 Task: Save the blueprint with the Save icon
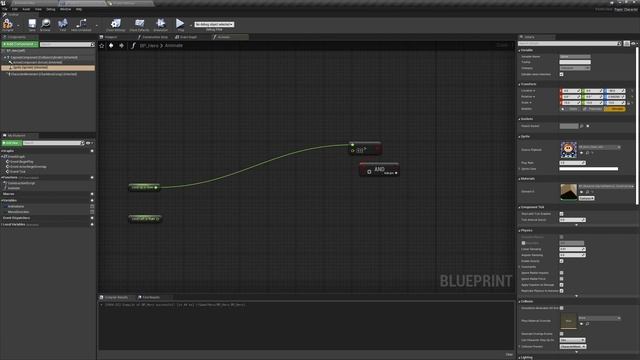tap(32, 24)
